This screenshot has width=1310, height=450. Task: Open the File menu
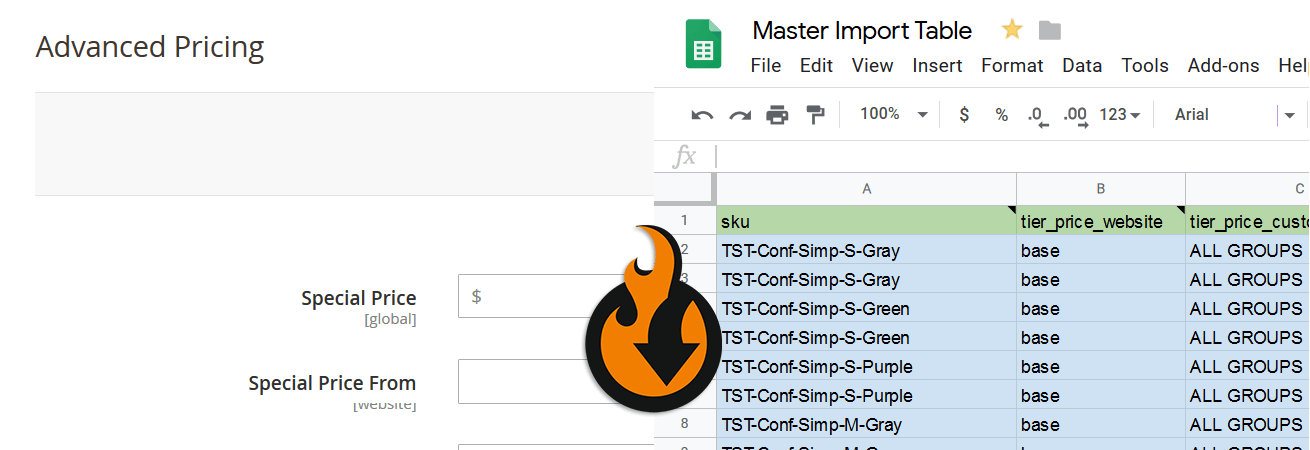tap(766, 65)
